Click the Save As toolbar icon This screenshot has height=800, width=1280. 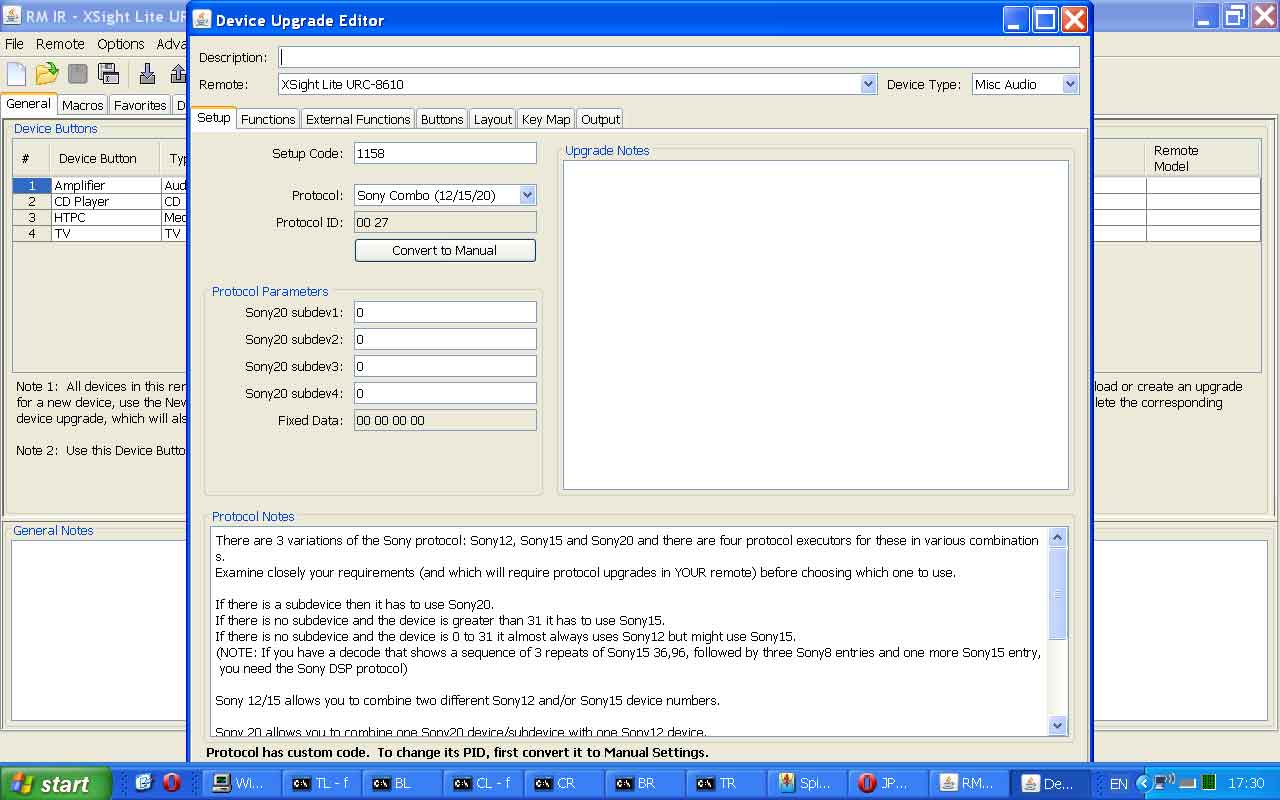click(x=109, y=74)
